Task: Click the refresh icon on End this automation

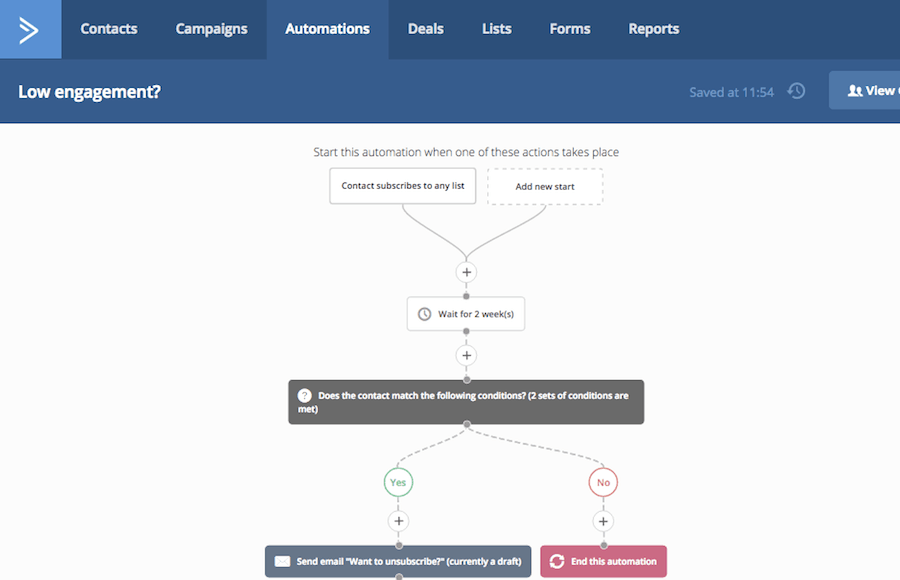Action: 557,562
